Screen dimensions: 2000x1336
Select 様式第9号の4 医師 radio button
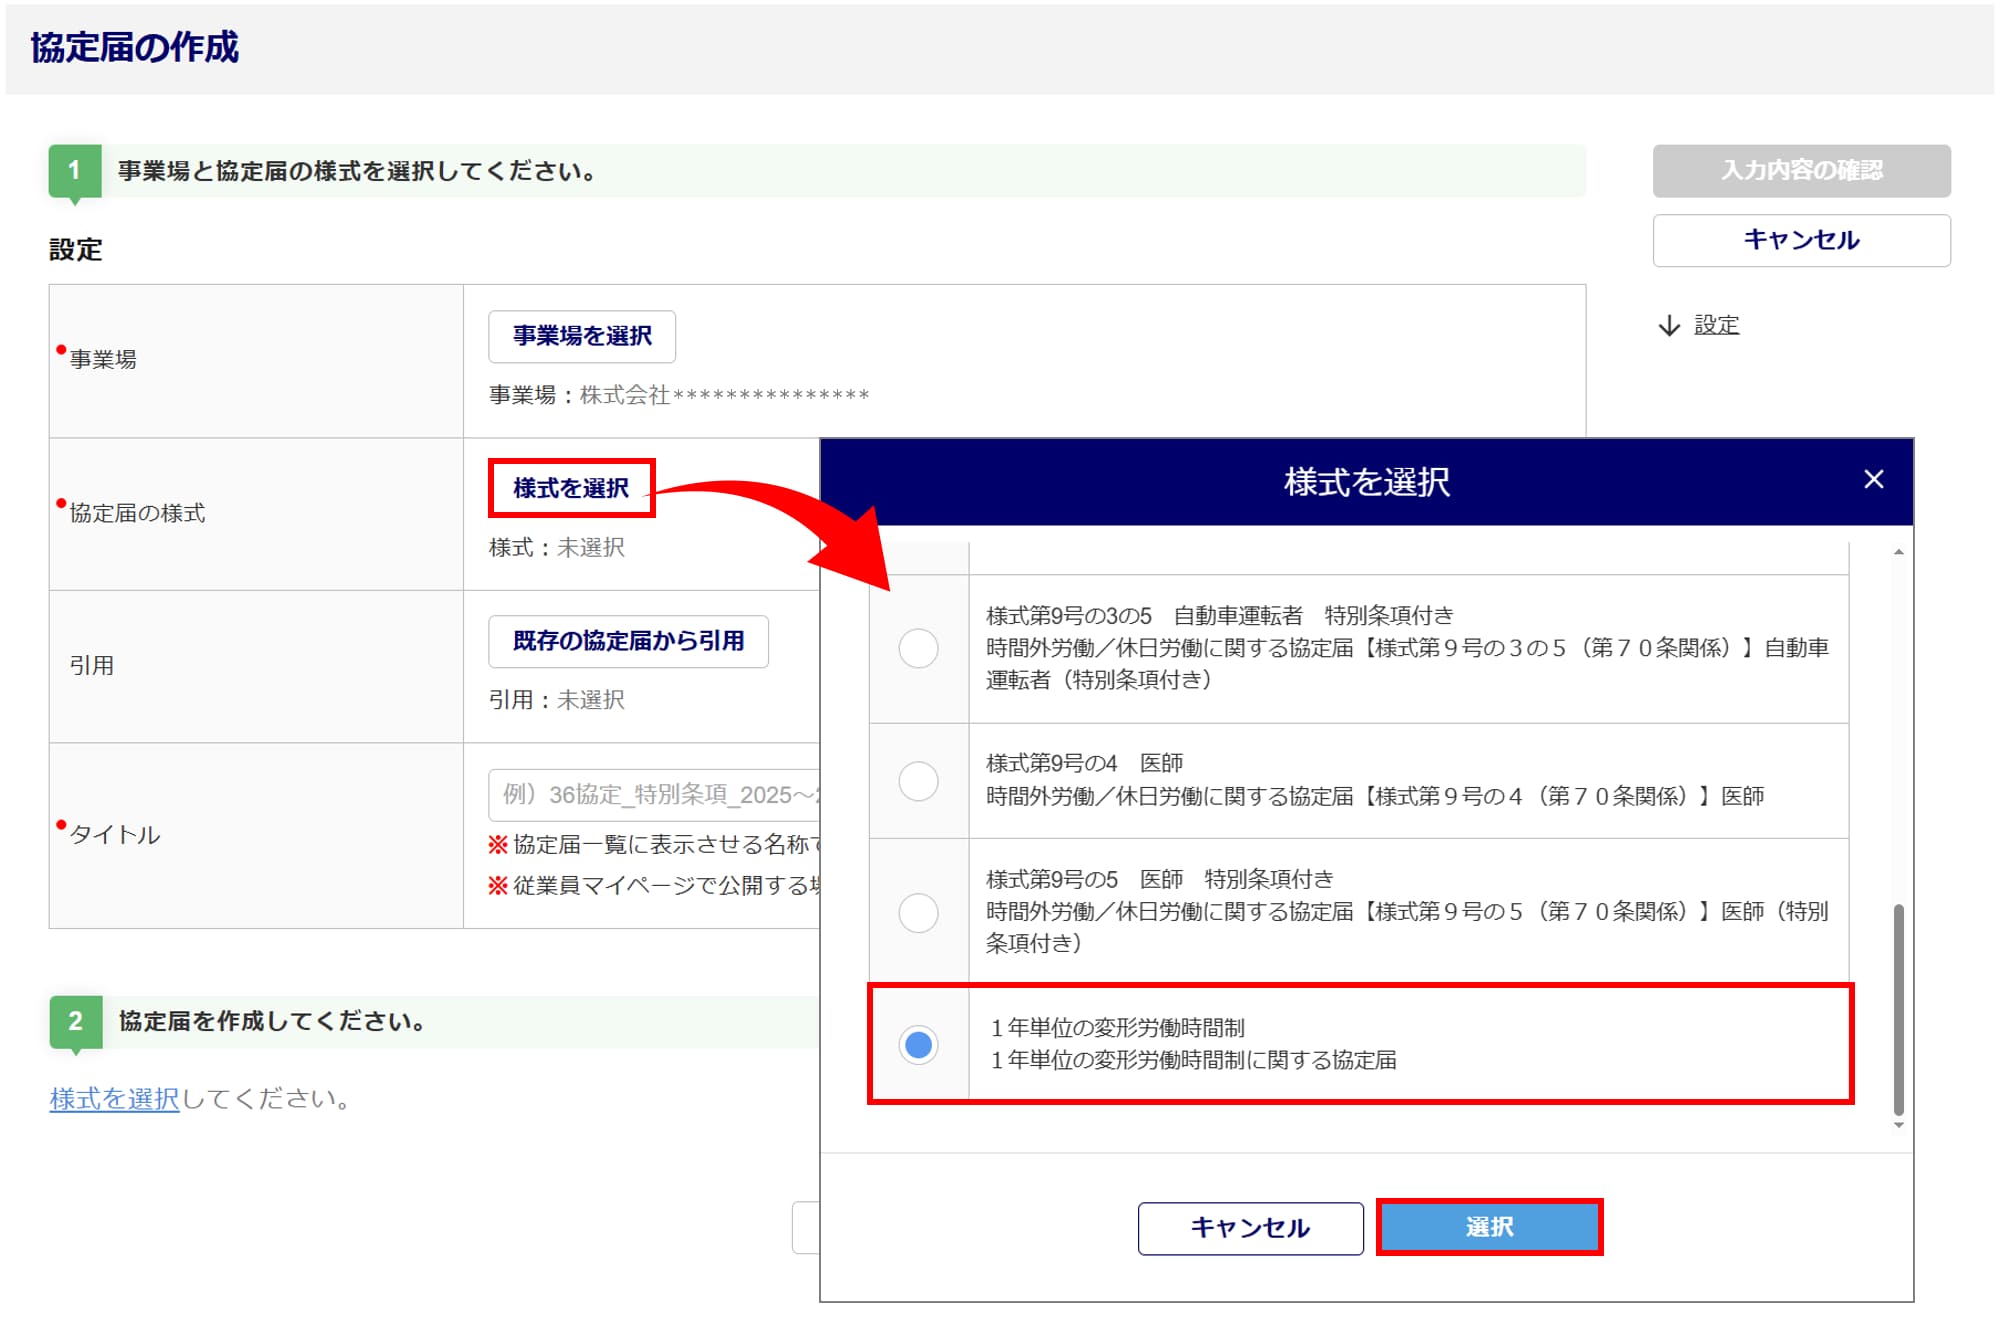click(x=918, y=780)
